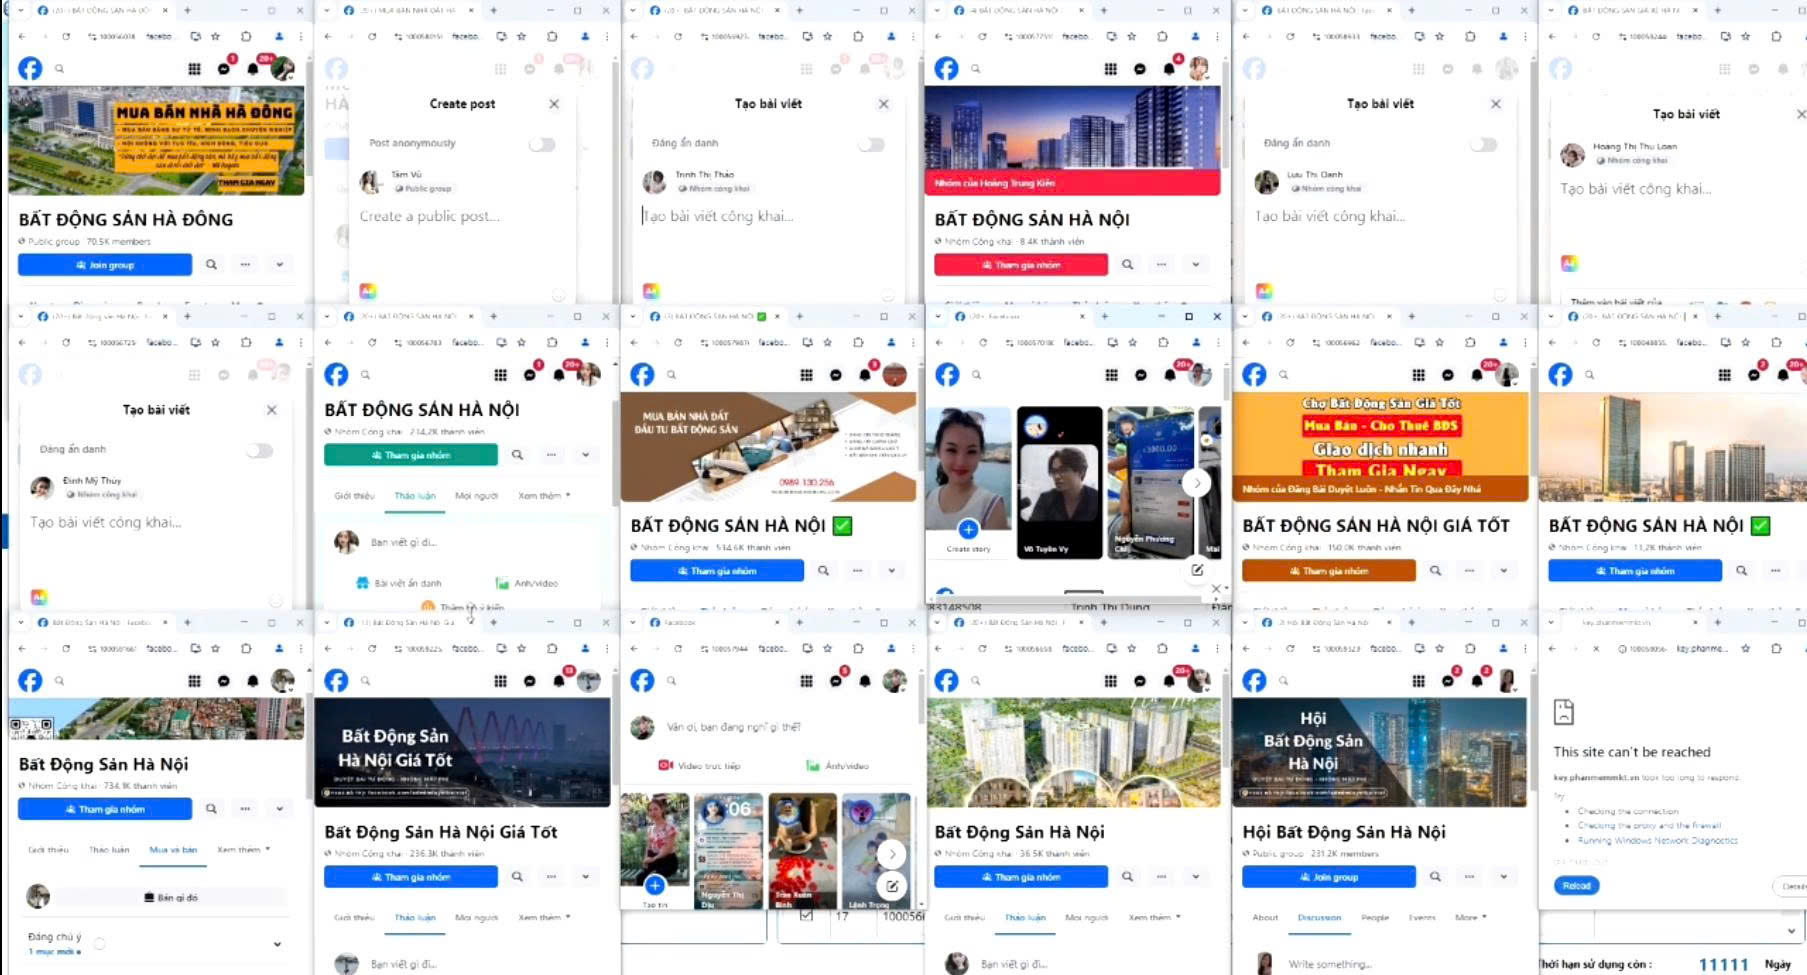The width and height of the screenshot is (1807, 975).
Task: Click Join group in BẤT ĐỘNG SẢN HÀ ĐÔNG
Action: pyautogui.click(x=105, y=265)
